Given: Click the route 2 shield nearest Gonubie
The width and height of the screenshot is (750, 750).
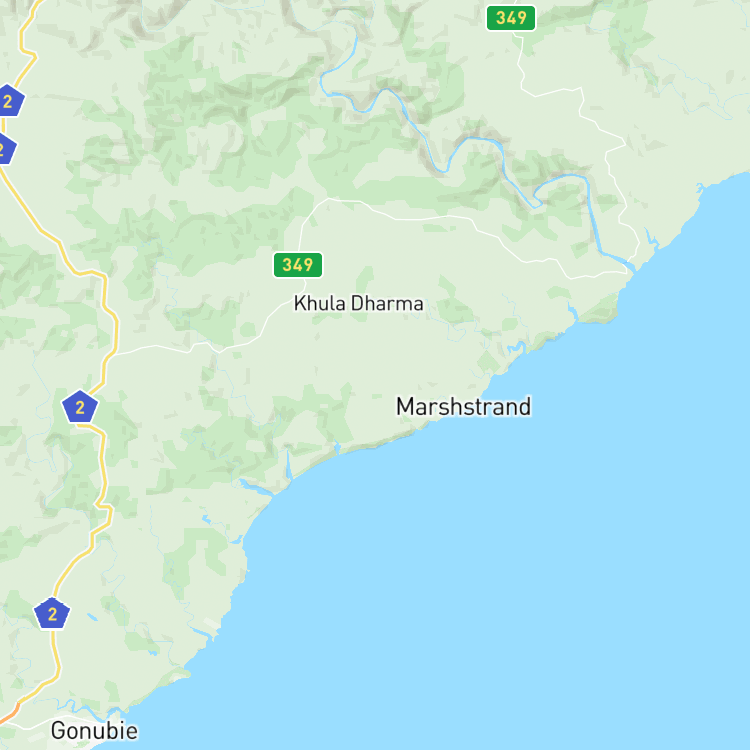Looking at the screenshot, I should (x=52, y=614).
